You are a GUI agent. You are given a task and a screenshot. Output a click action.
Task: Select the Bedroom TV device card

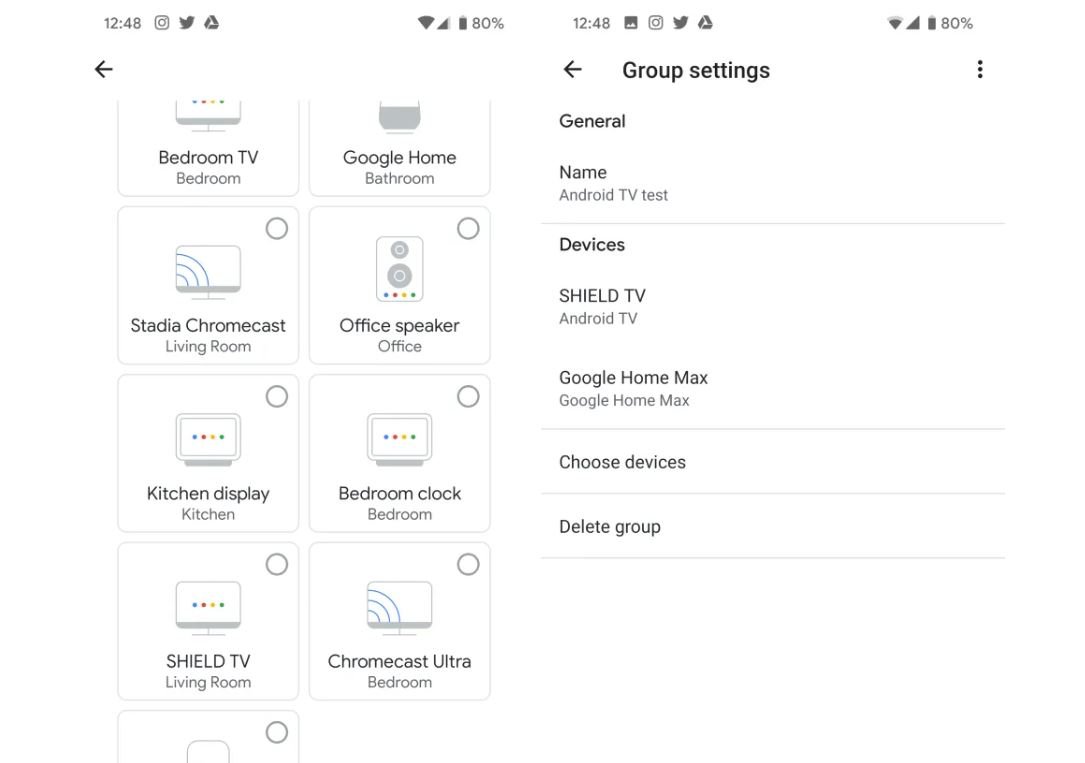point(208,150)
